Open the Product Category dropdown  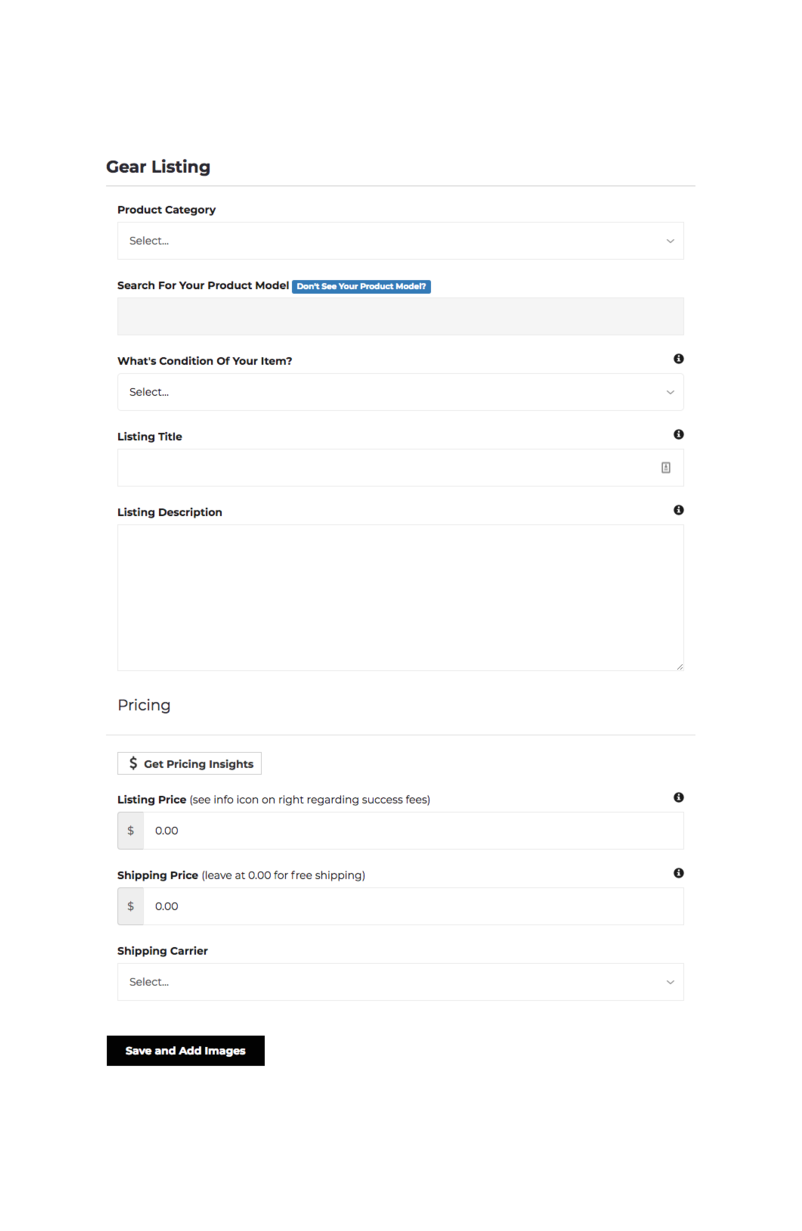(400, 241)
